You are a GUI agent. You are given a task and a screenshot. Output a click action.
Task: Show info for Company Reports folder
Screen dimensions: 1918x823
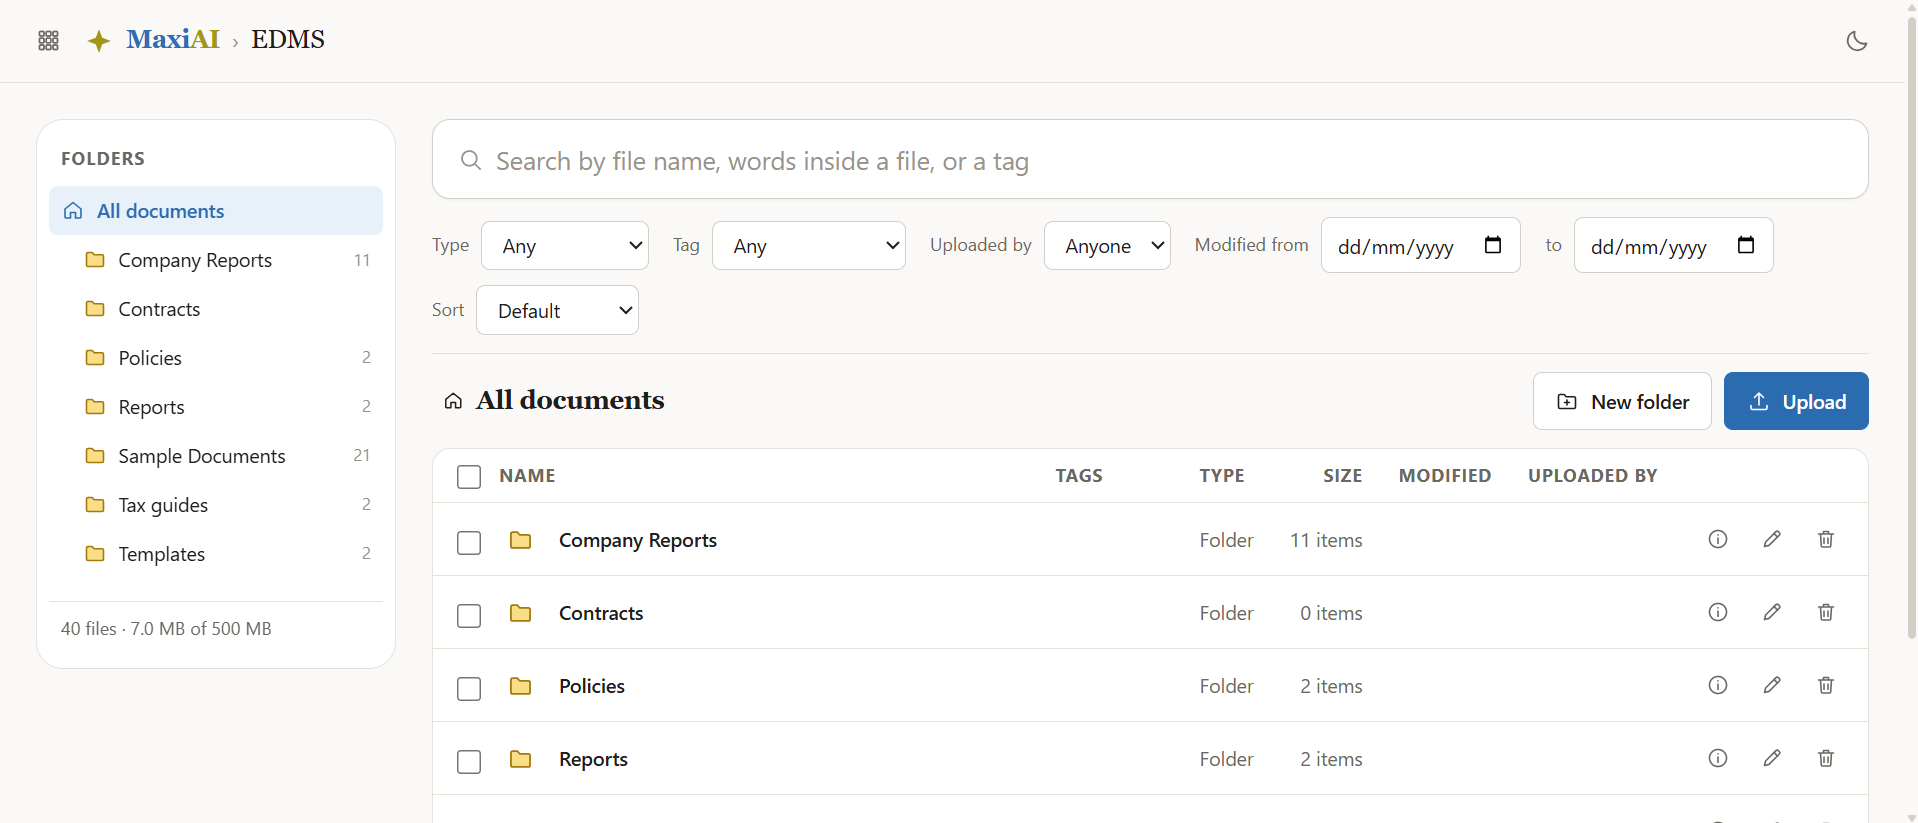click(x=1717, y=539)
